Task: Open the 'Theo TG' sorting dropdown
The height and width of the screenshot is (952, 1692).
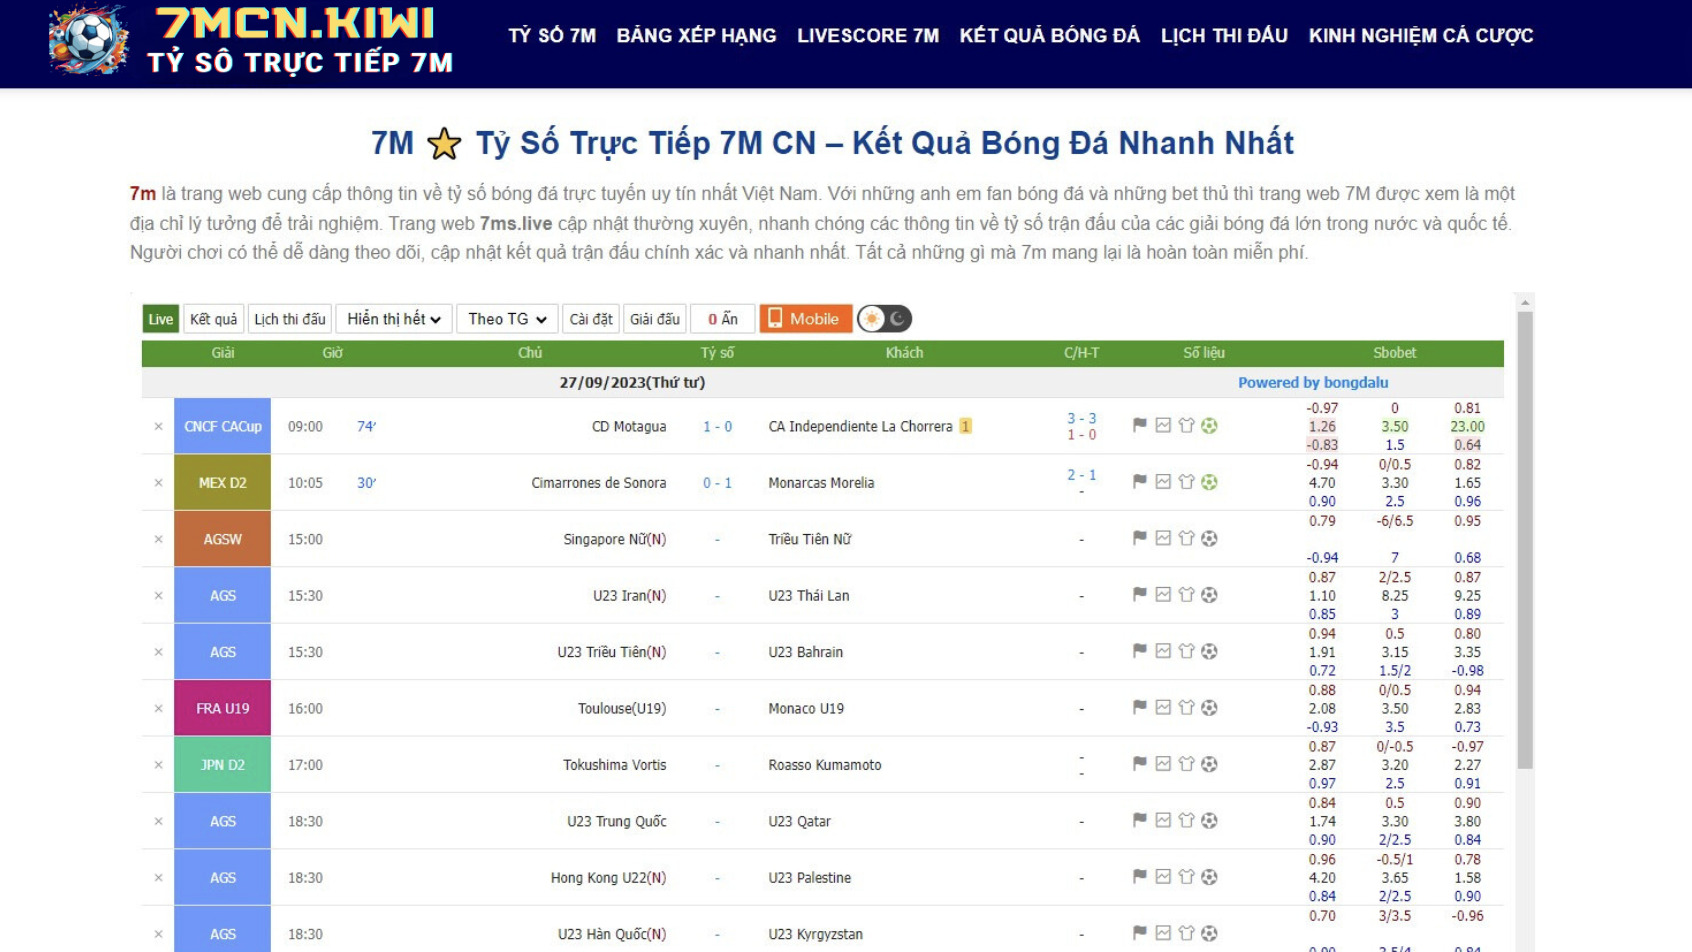Action: pyautogui.click(x=507, y=319)
